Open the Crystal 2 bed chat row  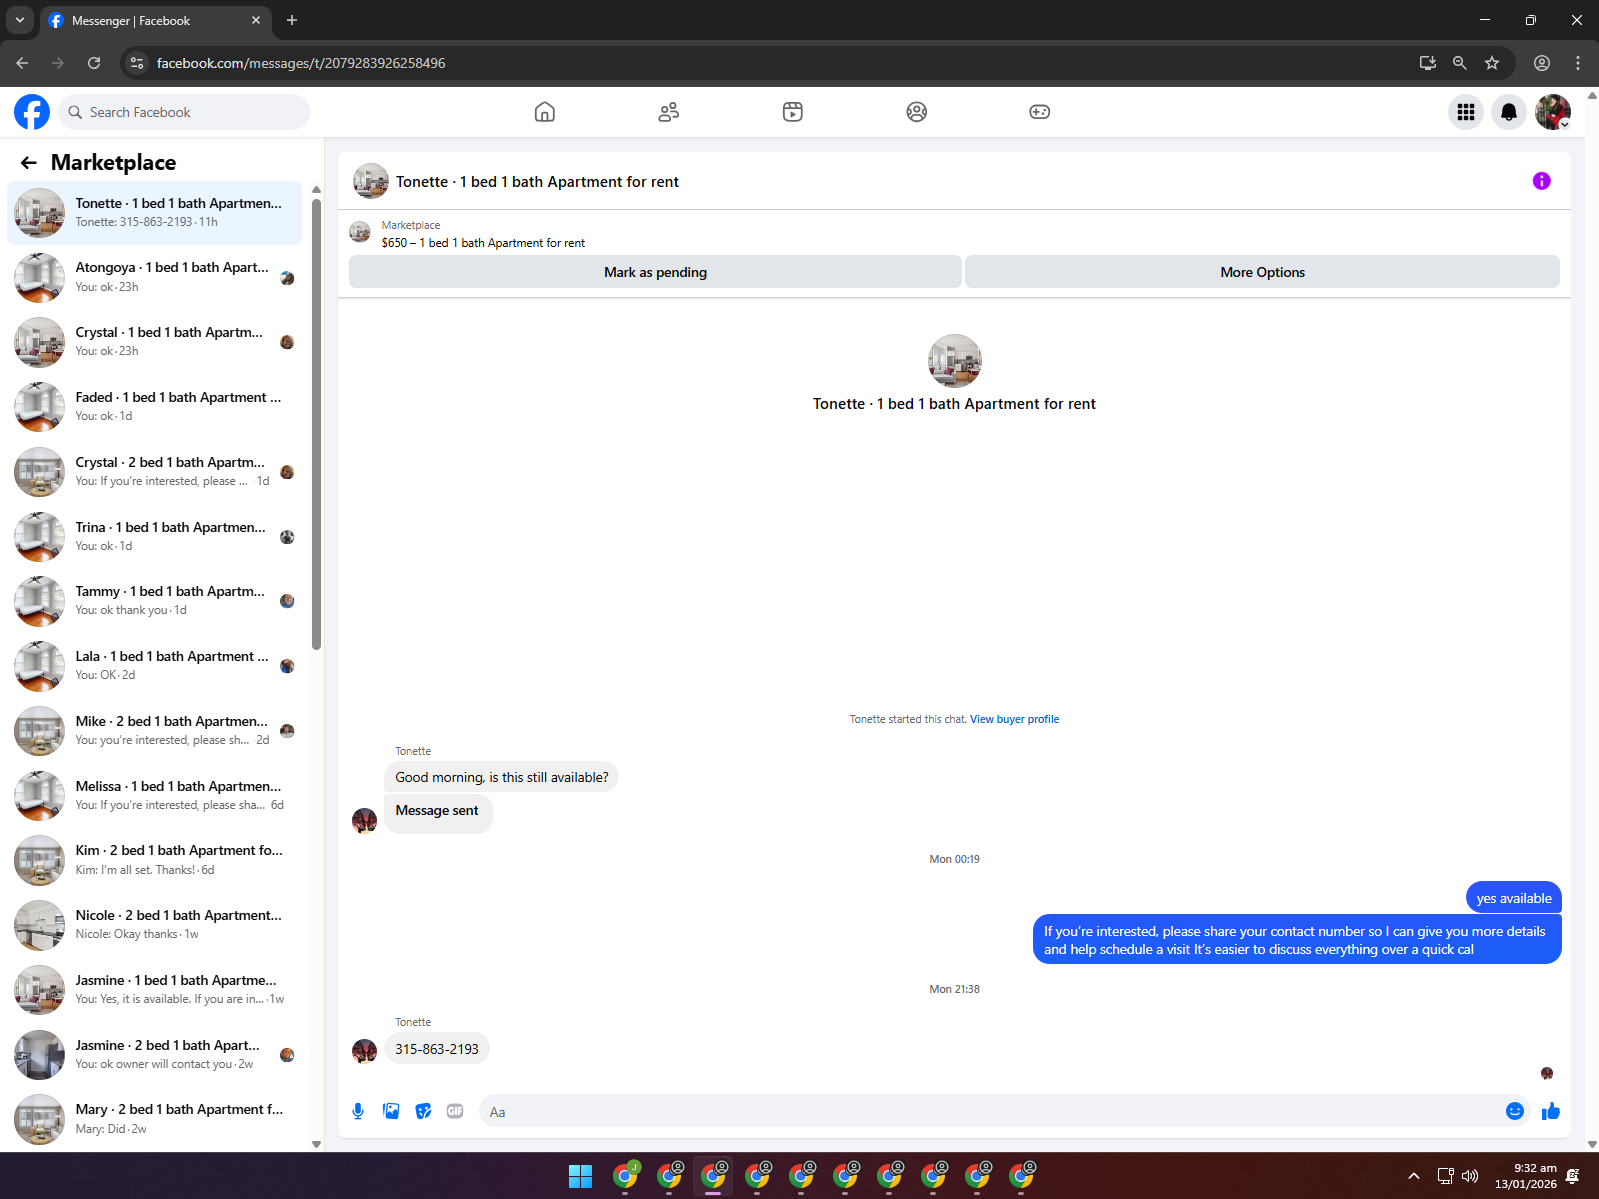(x=155, y=472)
